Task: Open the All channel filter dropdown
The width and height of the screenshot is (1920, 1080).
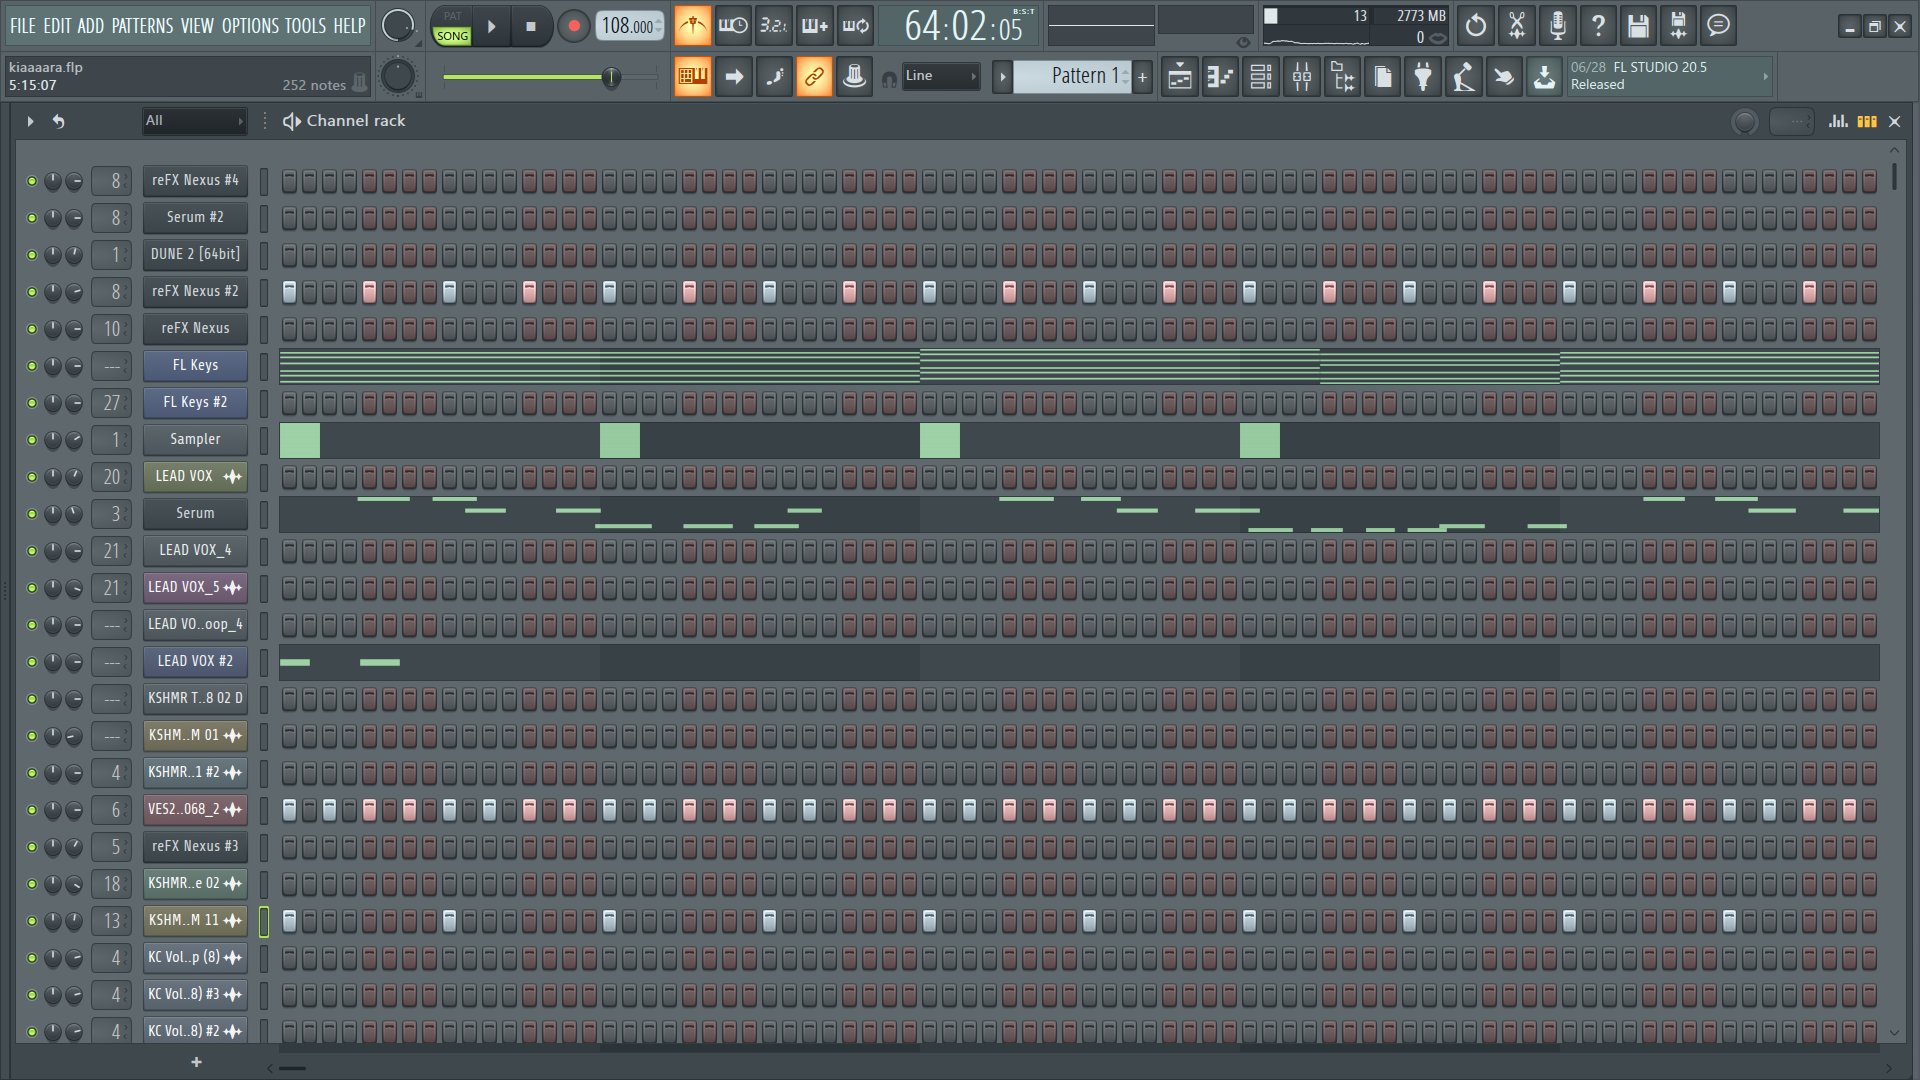Action: [194, 121]
